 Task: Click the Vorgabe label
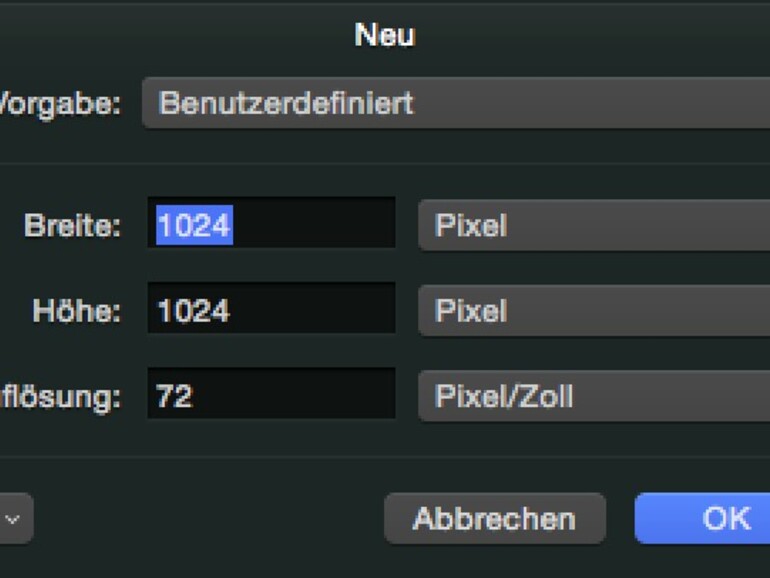pos(60,103)
